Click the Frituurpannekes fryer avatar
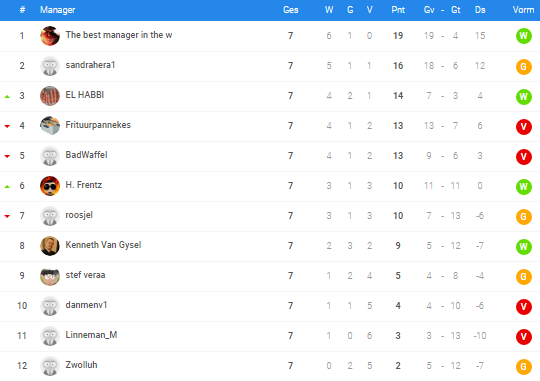The width and height of the screenshot is (540, 381). coord(50,126)
